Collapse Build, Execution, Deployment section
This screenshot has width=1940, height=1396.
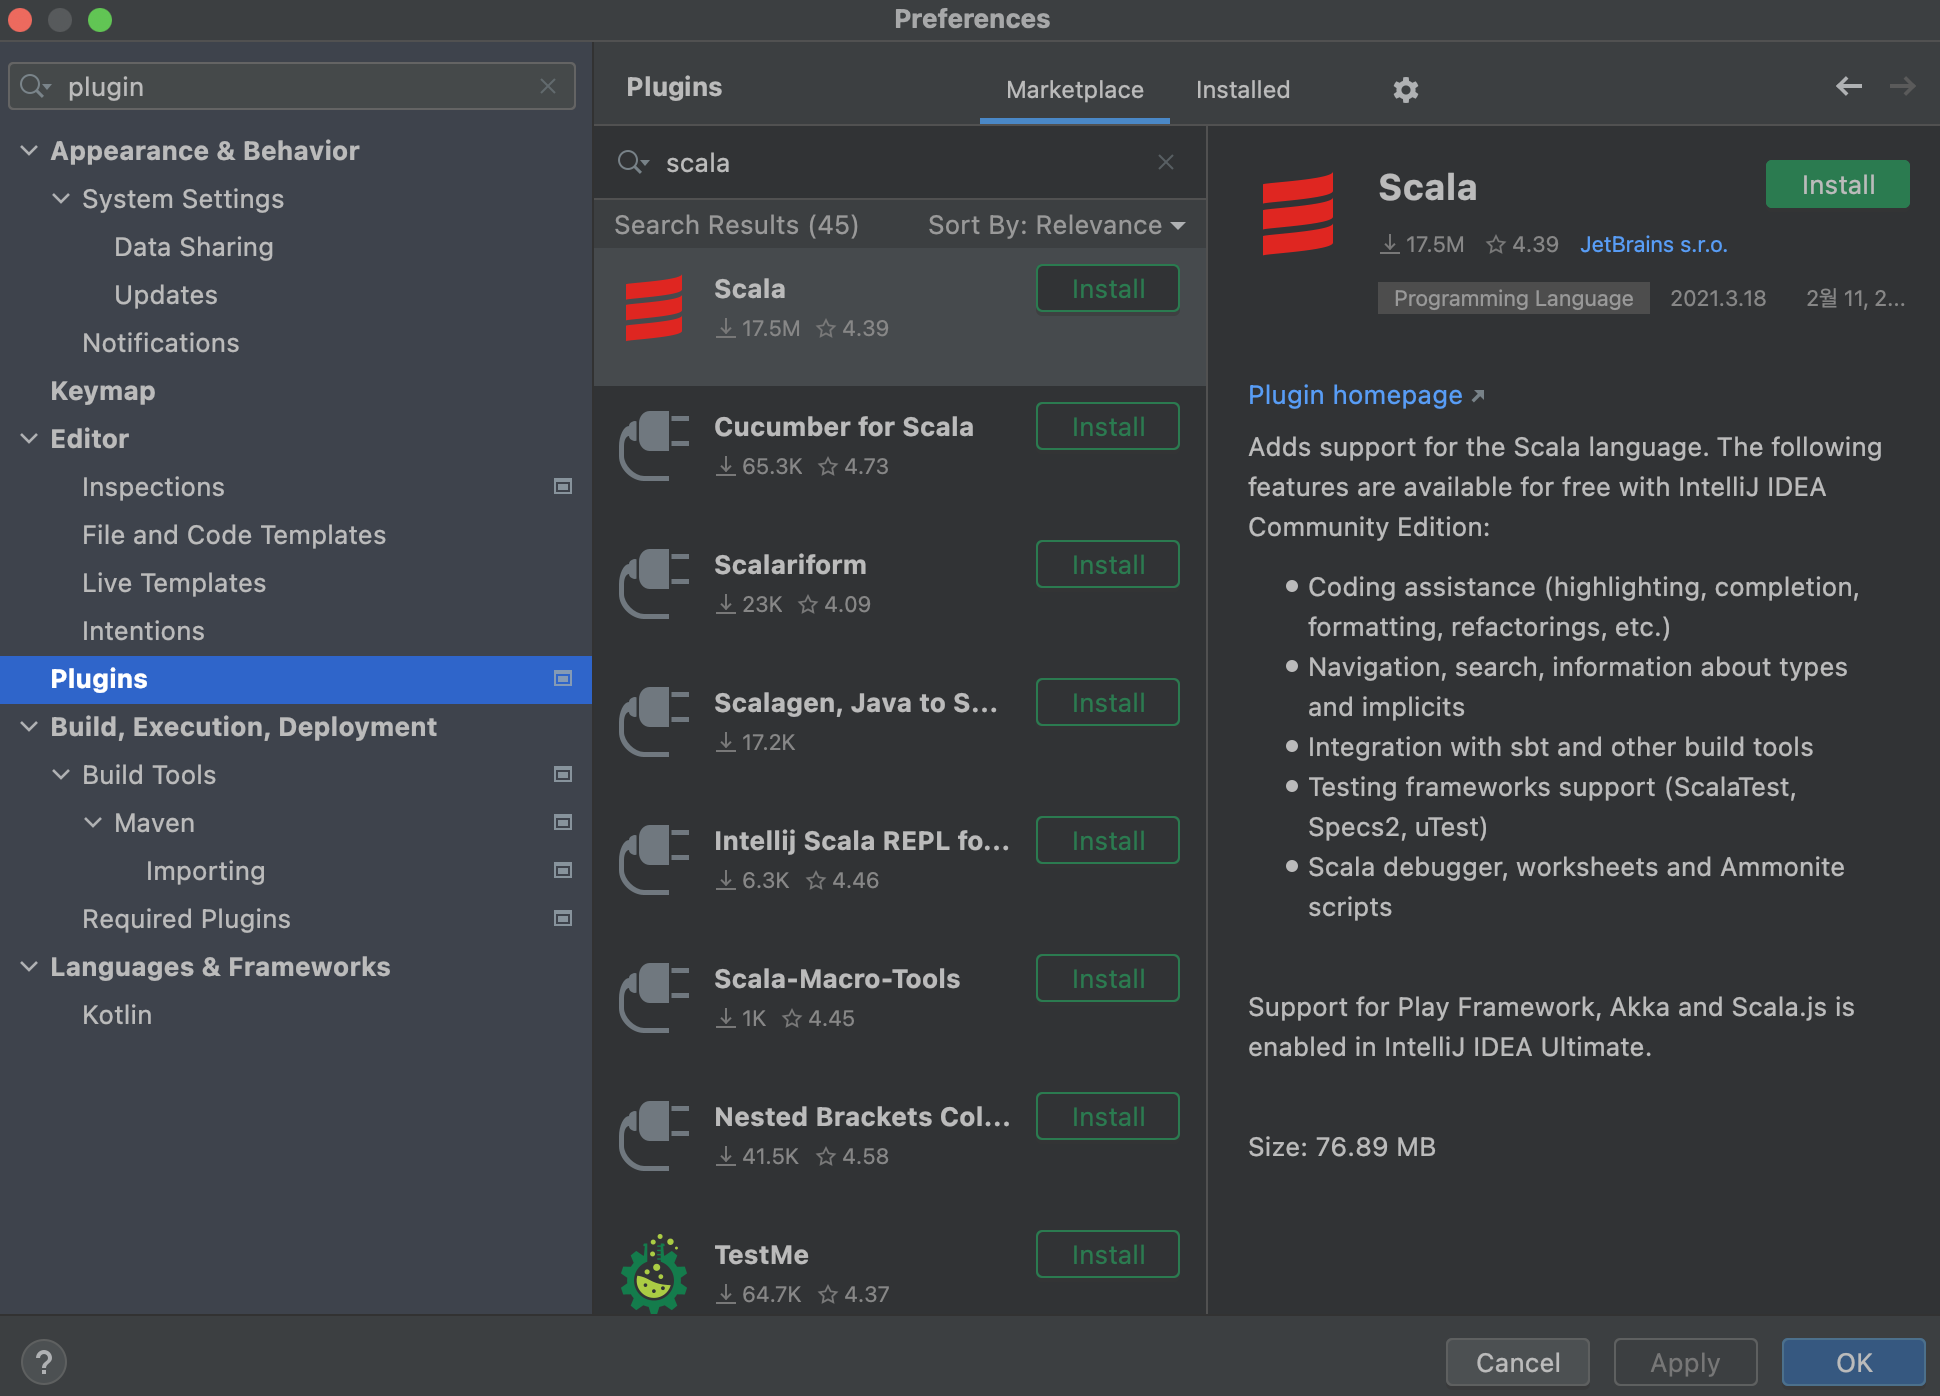[29, 727]
